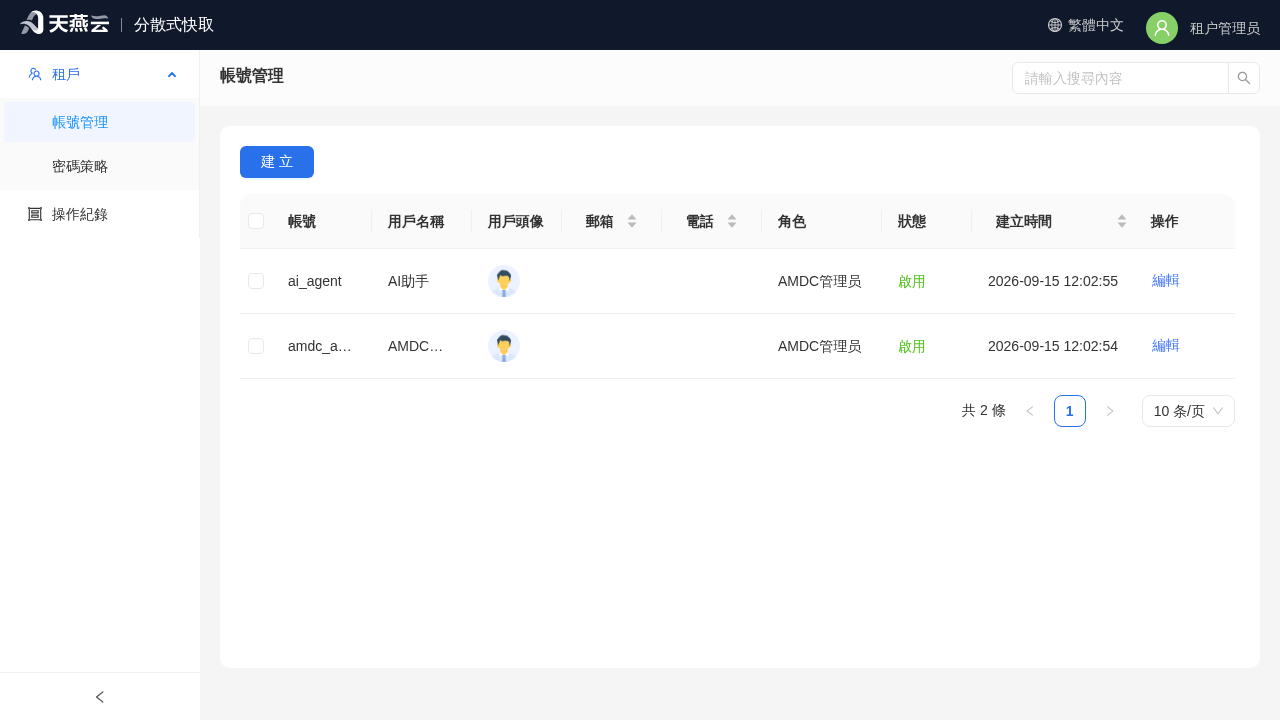Viewport: 1280px width, 720px height.
Task: Click 啟用 status in ai_agent row
Action: tap(912, 282)
